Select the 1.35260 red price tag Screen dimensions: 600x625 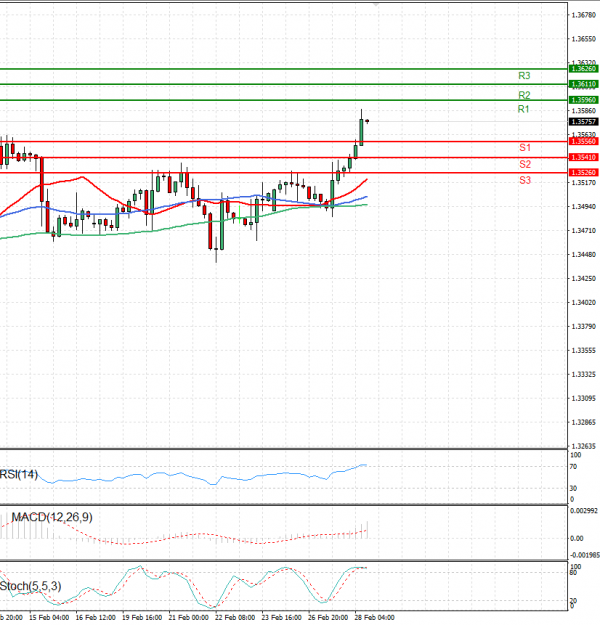point(583,173)
